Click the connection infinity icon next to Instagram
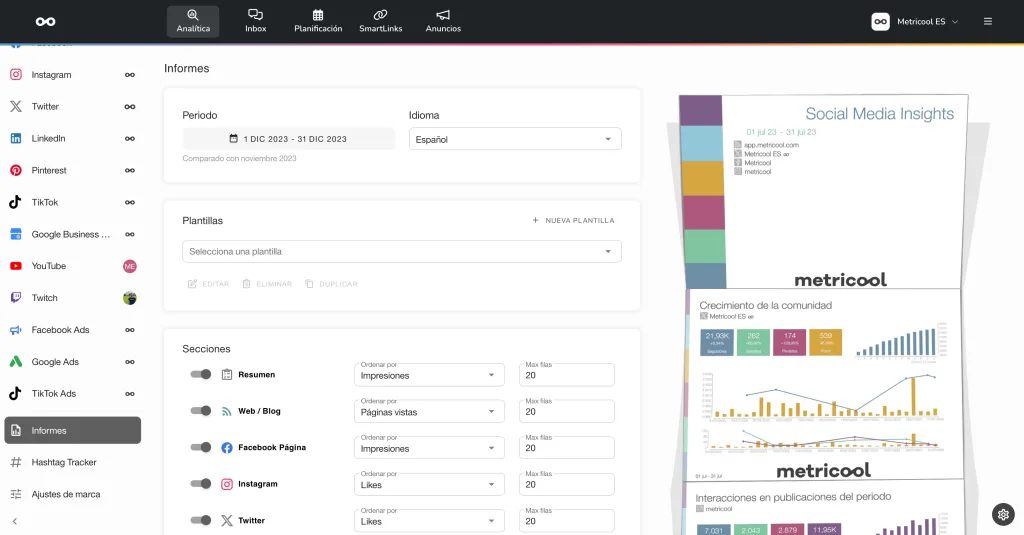 click(x=130, y=75)
